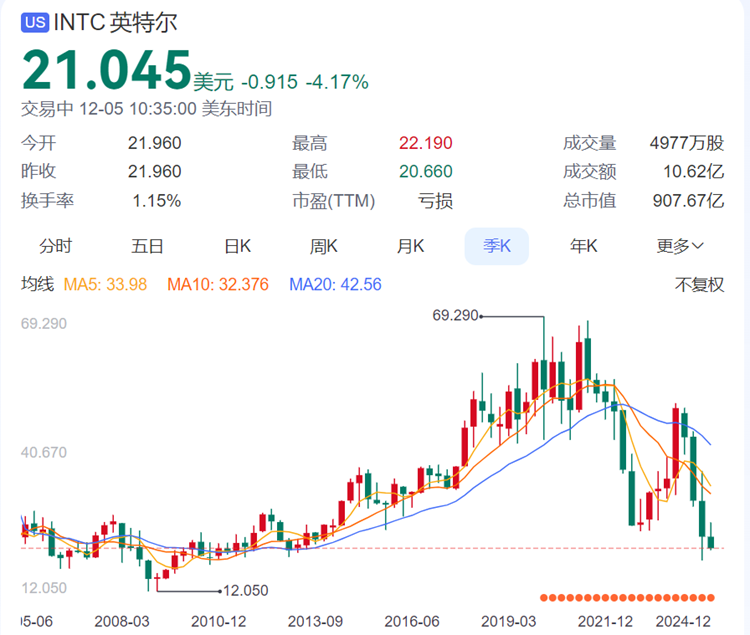The image size is (750, 635).
Task: Click the 40.670 y-axis label
Action: [x=44, y=452]
